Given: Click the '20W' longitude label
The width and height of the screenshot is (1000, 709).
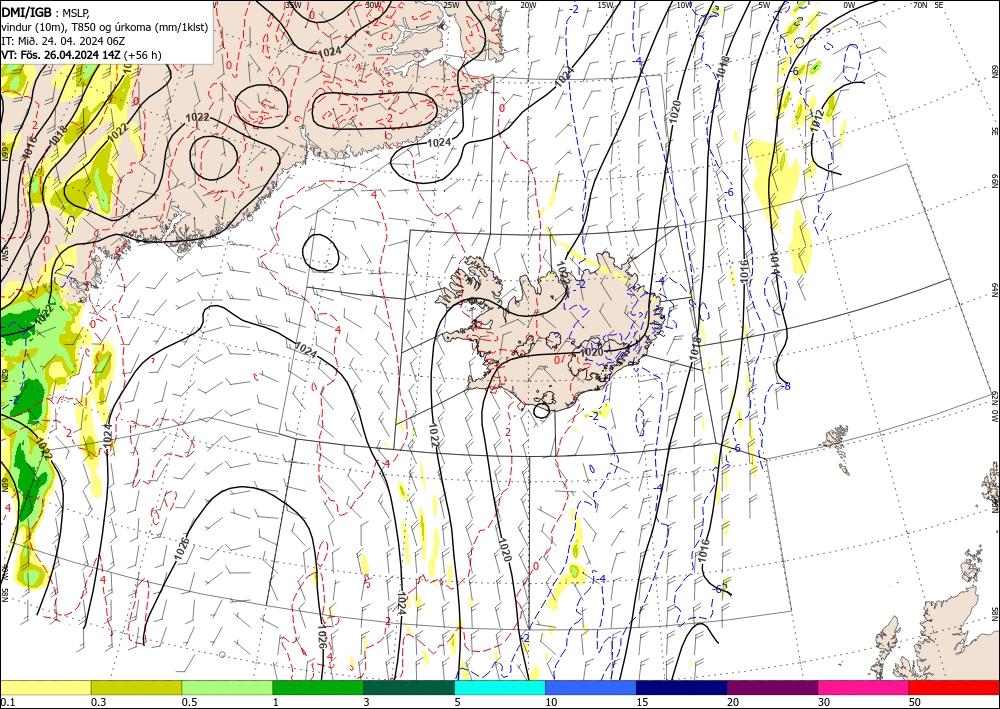Looking at the screenshot, I should click(x=528, y=5).
